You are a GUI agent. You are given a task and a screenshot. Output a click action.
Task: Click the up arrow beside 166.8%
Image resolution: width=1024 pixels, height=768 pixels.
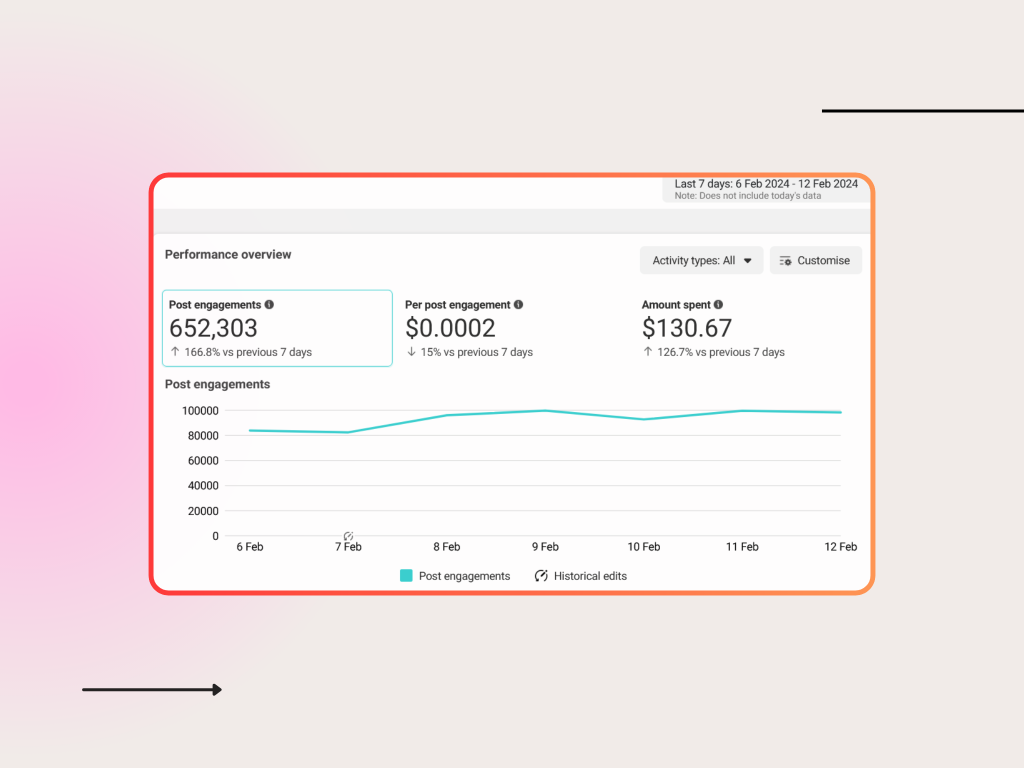[175, 351]
